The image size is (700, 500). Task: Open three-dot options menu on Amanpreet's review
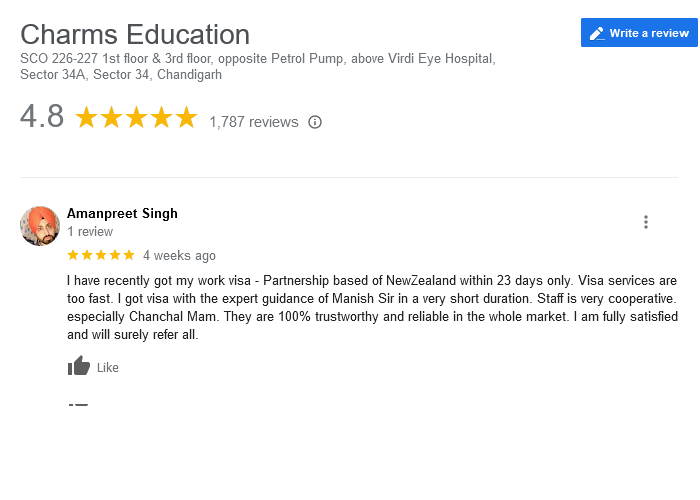(x=646, y=222)
